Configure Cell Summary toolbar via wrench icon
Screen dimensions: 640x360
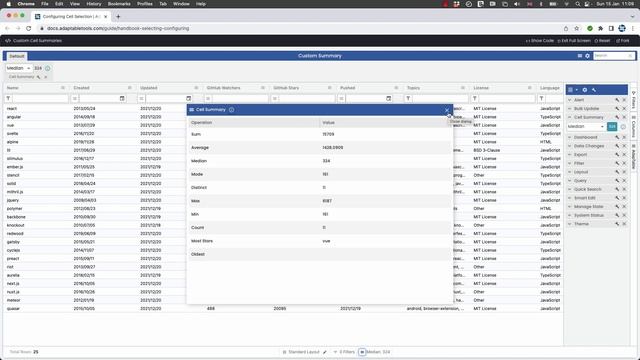tap(39, 77)
